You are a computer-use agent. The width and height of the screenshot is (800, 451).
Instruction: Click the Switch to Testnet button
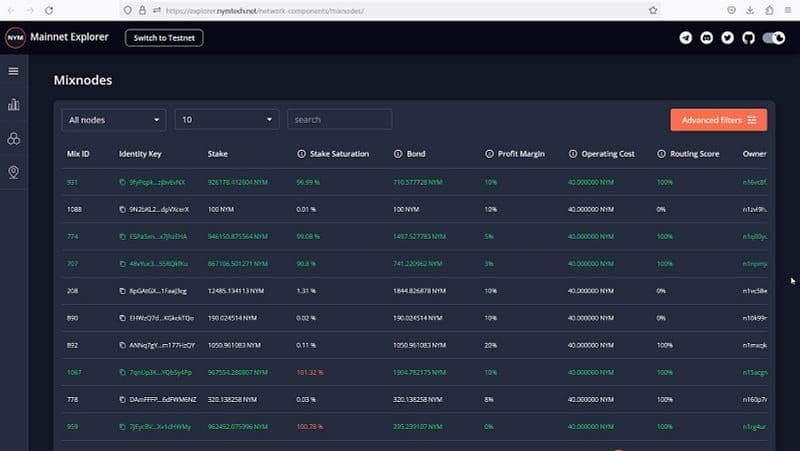(x=164, y=38)
